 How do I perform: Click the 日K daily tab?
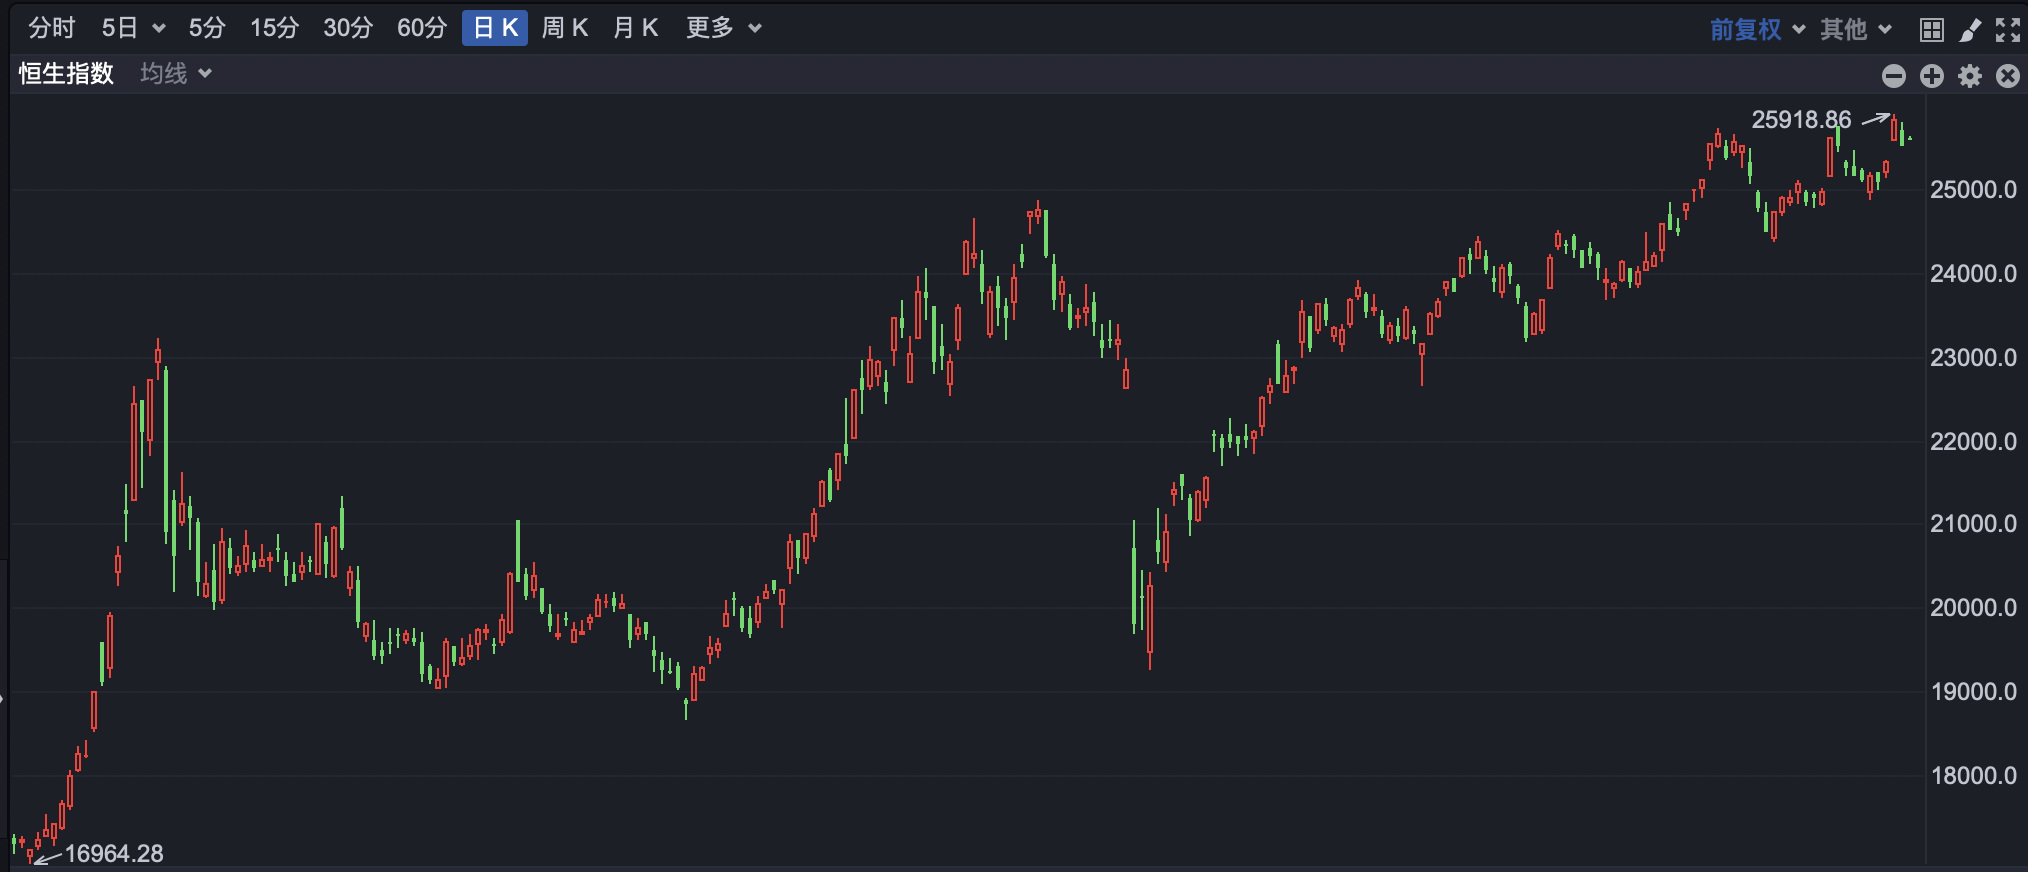[494, 28]
